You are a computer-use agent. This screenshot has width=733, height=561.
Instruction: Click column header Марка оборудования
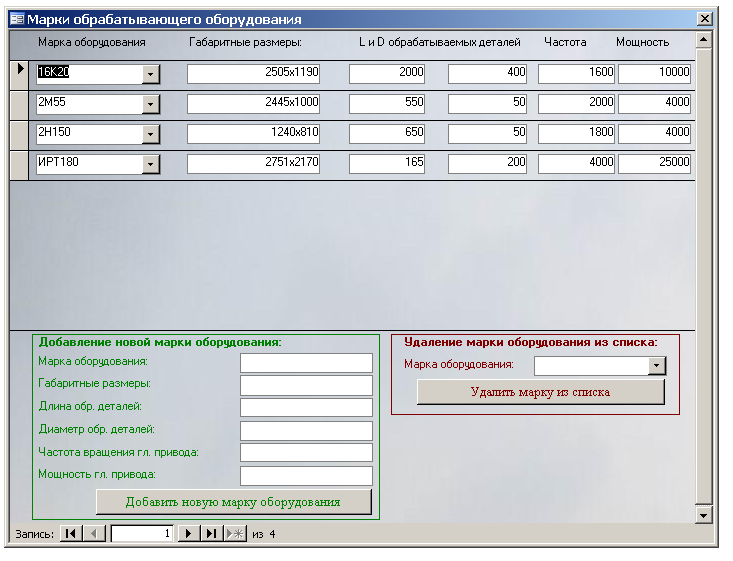[92, 43]
